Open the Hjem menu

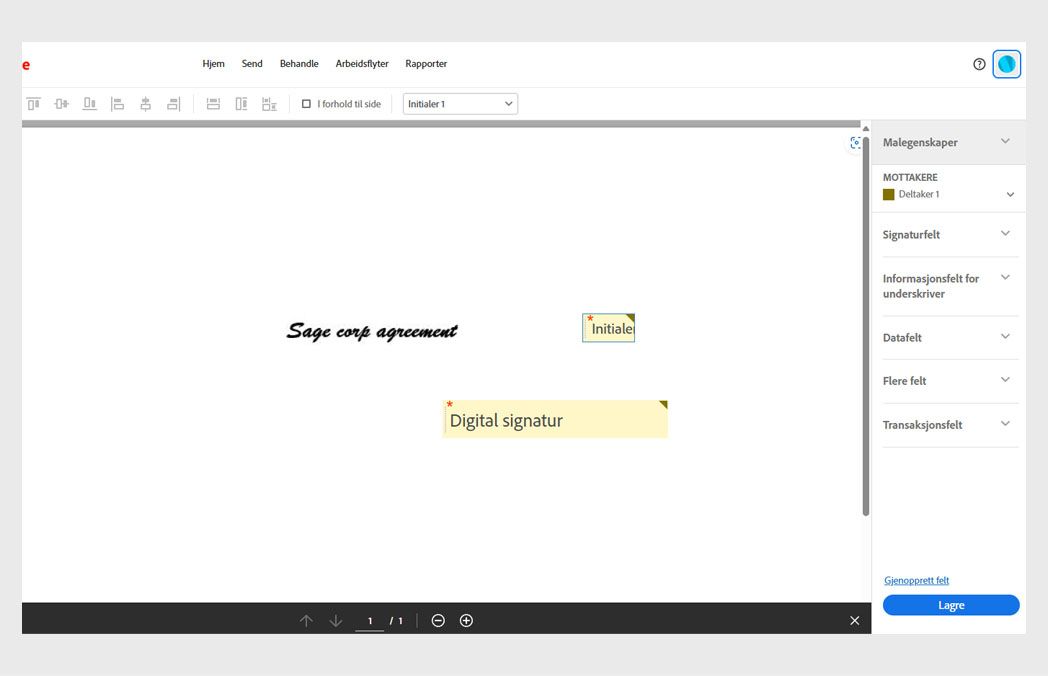(213, 64)
